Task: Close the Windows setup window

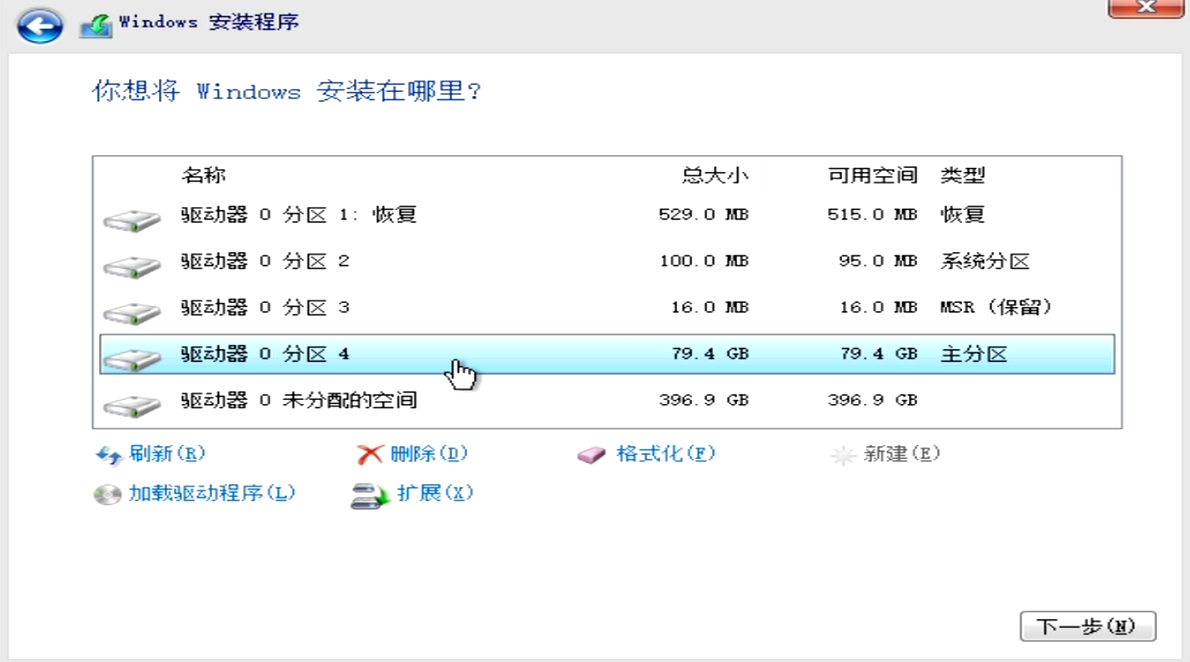Action: (1144, 8)
